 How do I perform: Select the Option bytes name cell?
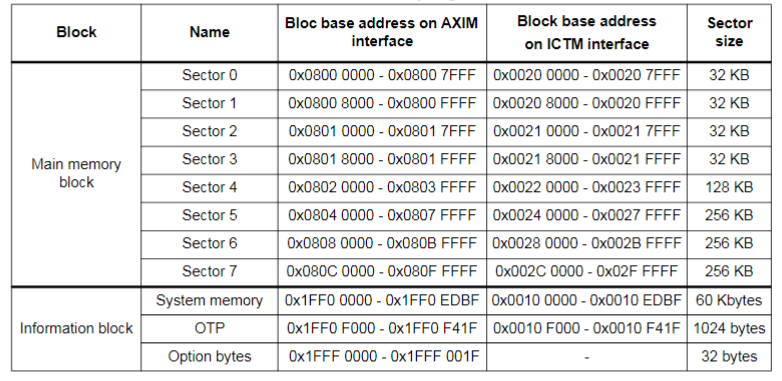[x=209, y=357]
